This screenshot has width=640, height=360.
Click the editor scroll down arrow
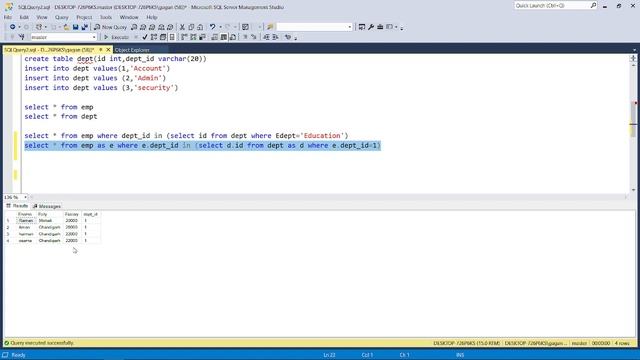coord(633,190)
